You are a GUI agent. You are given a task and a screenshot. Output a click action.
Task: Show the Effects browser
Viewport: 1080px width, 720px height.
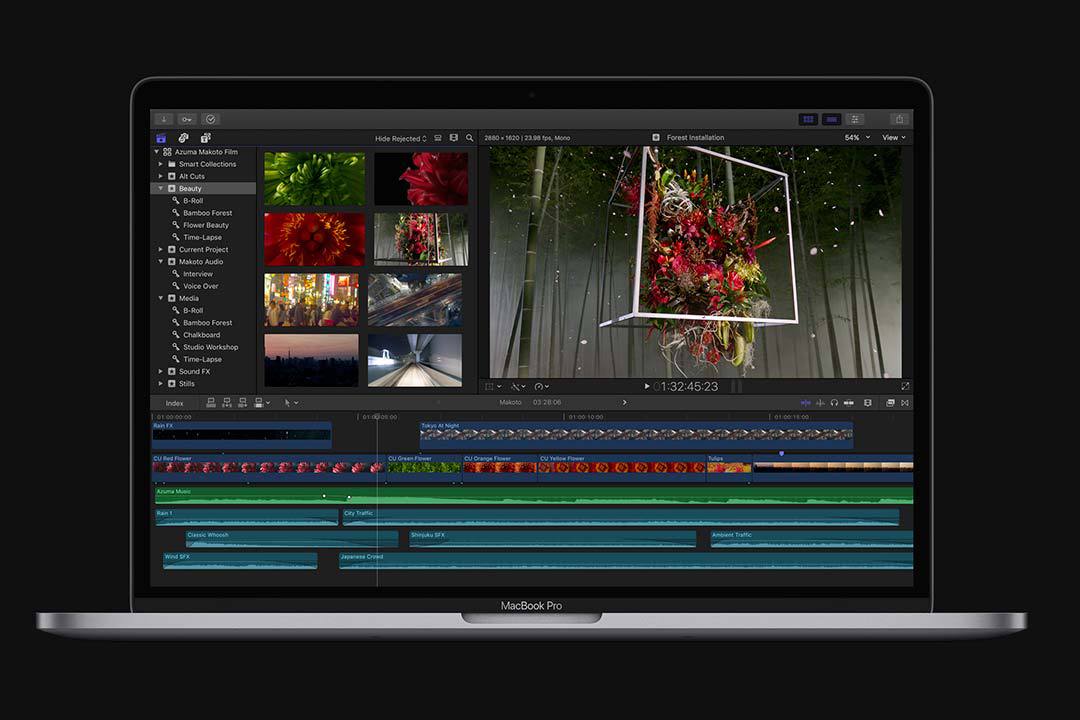(x=890, y=402)
